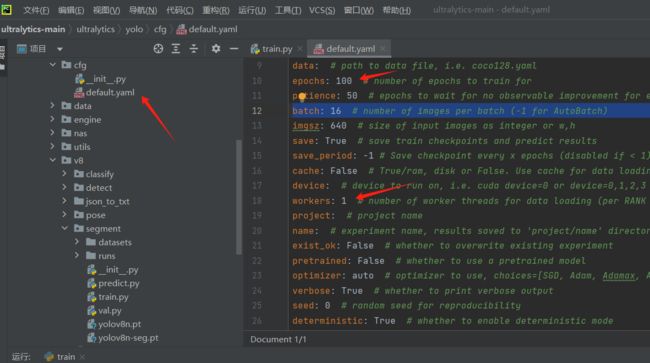Click the ultralytics breadcrumb segment
The image size is (650, 363).
tap(95, 29)
